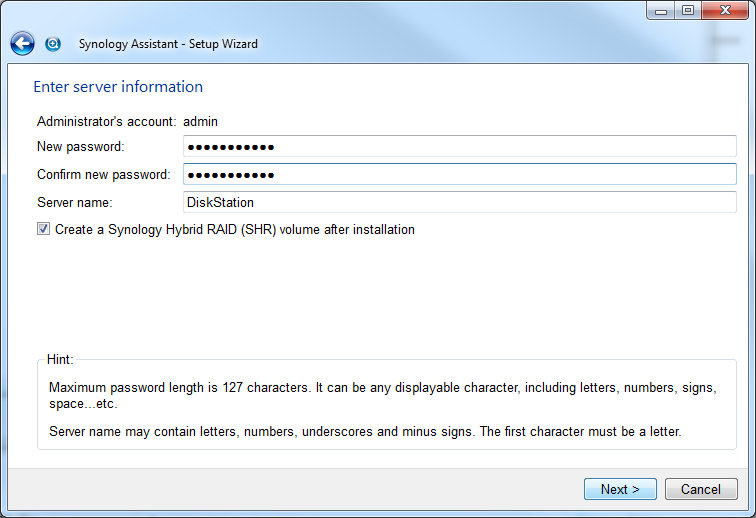Click the Server name label

pyautogui.click(x=75, y=203)
